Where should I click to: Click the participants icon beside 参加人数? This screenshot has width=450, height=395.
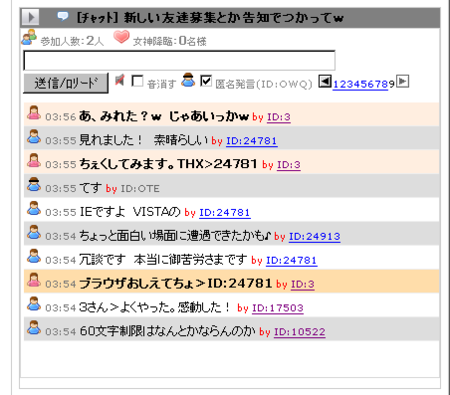point(29,37)
